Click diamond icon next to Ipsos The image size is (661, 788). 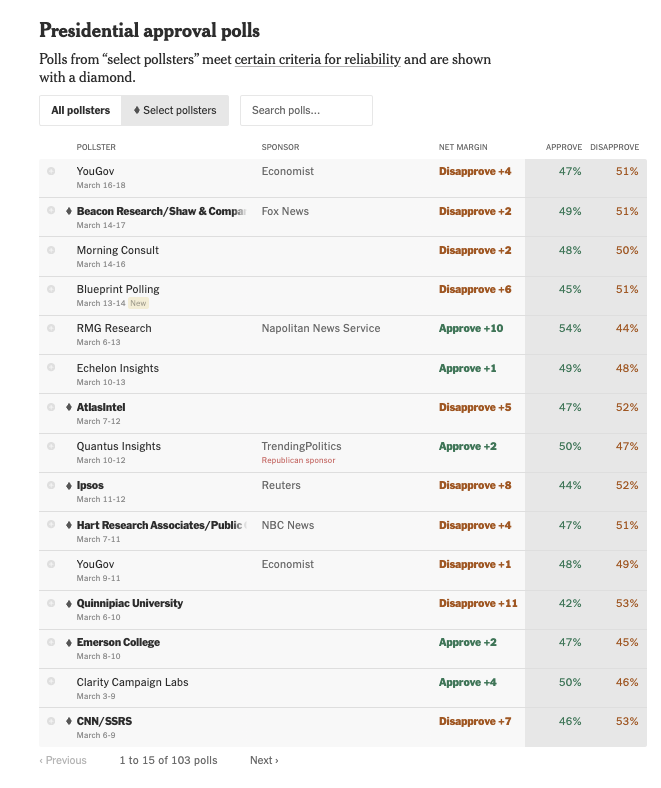[x=69, y=485]
